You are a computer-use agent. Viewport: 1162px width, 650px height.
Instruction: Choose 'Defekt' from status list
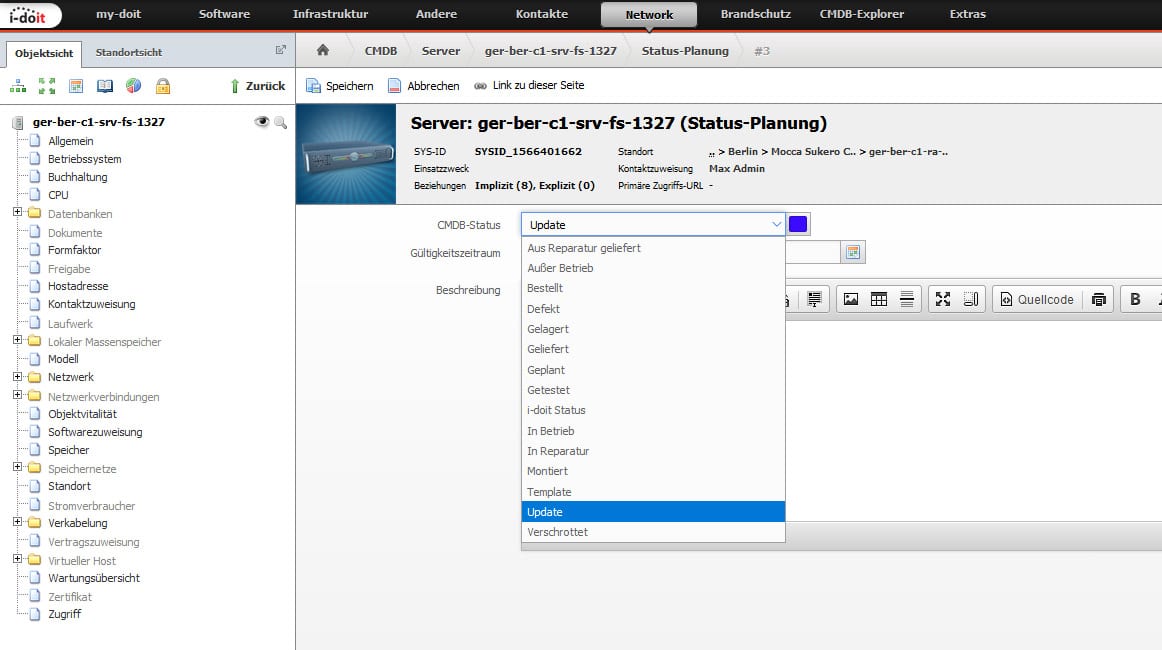point(653,309)
